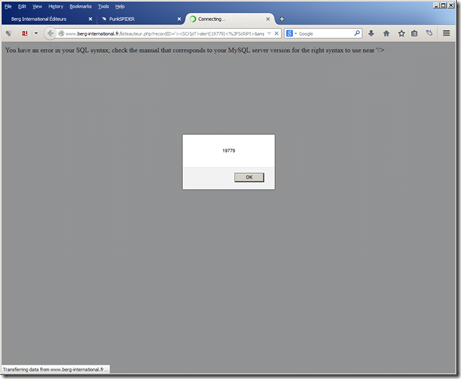Open the hamburger menu icon

tap(446, 33)
